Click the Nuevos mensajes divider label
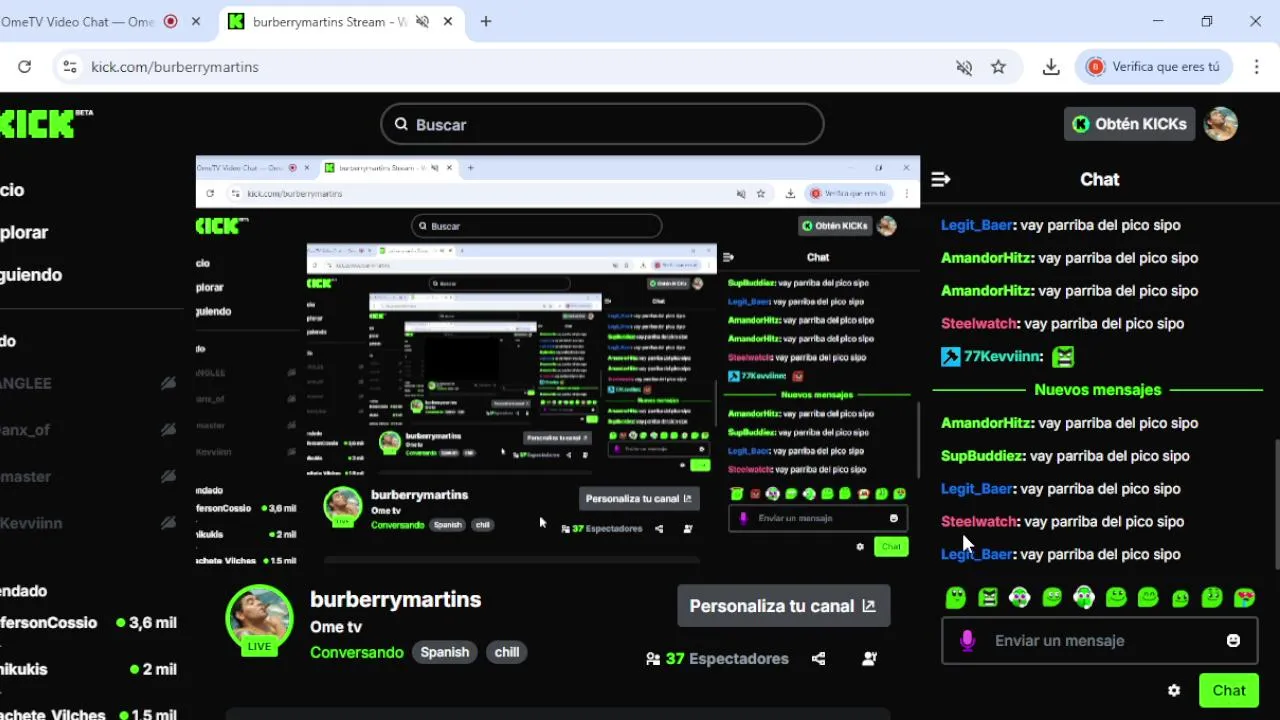Viewport: 1280px width, 720px height. coord(1098,390)
